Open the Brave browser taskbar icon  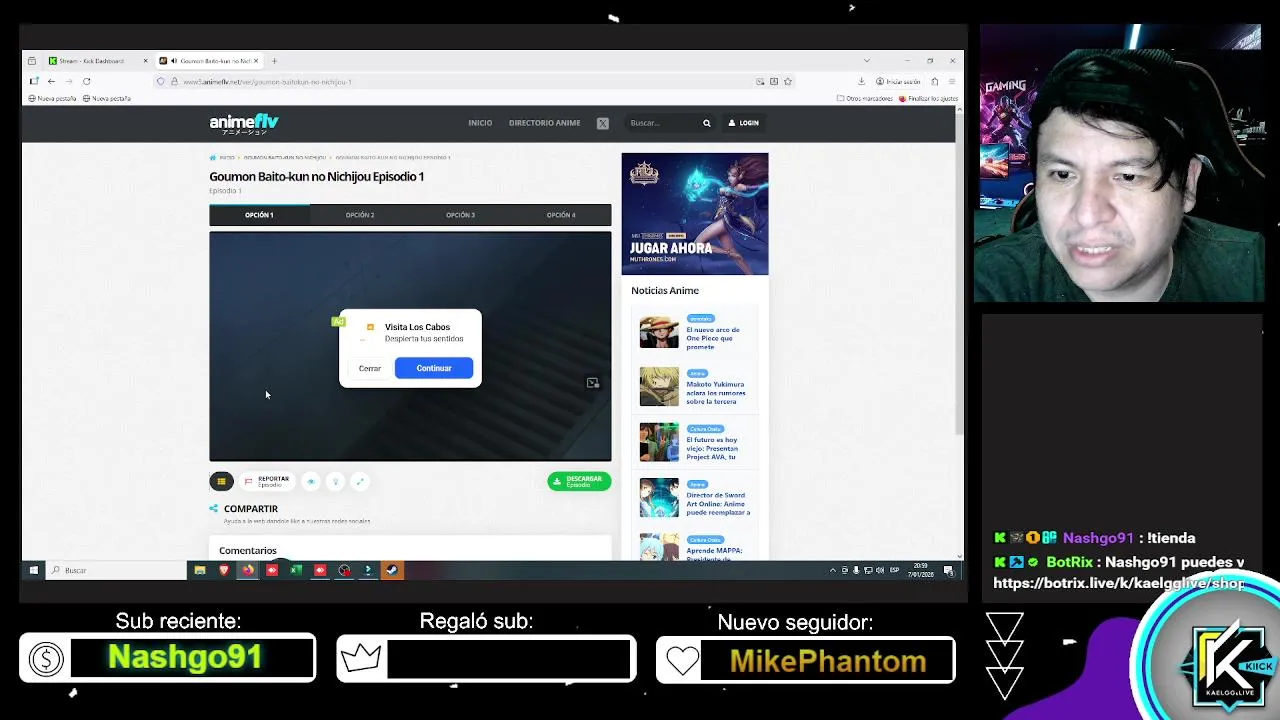click(224, 570)
